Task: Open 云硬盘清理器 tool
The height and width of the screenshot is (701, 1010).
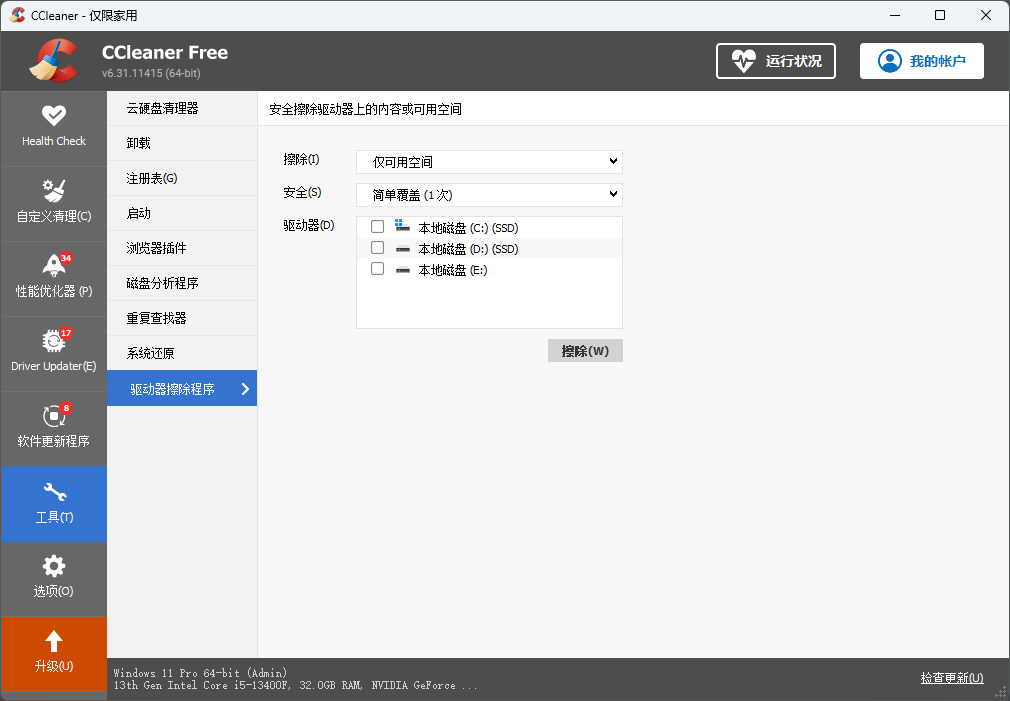Action: 182,108
